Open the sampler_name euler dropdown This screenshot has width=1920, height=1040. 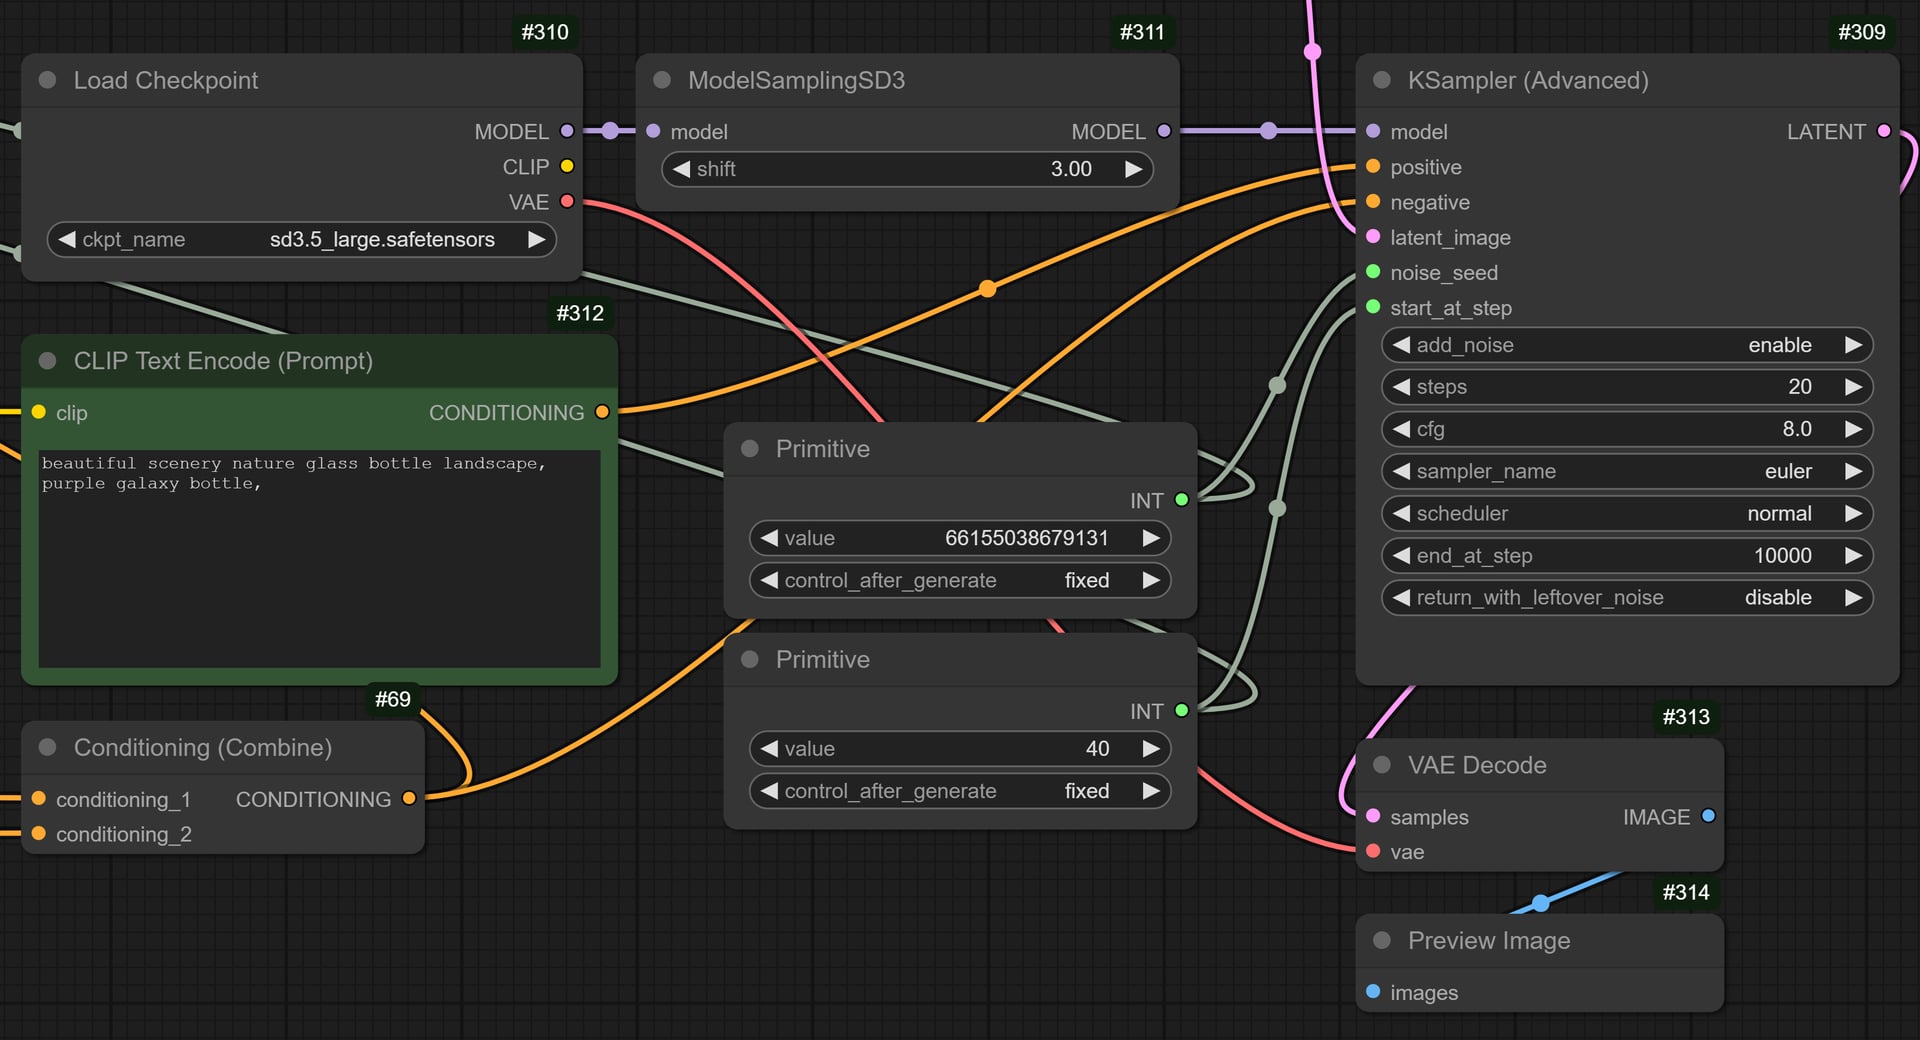[1627, 471]
